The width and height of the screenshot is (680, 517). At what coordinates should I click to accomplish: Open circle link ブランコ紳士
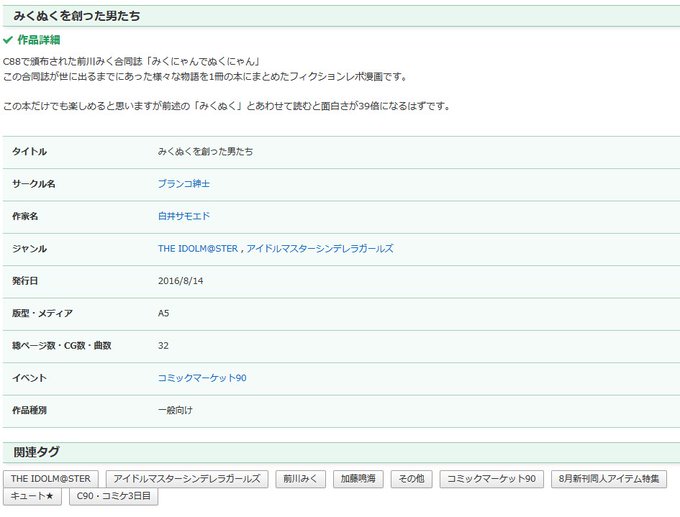[184, 184]
